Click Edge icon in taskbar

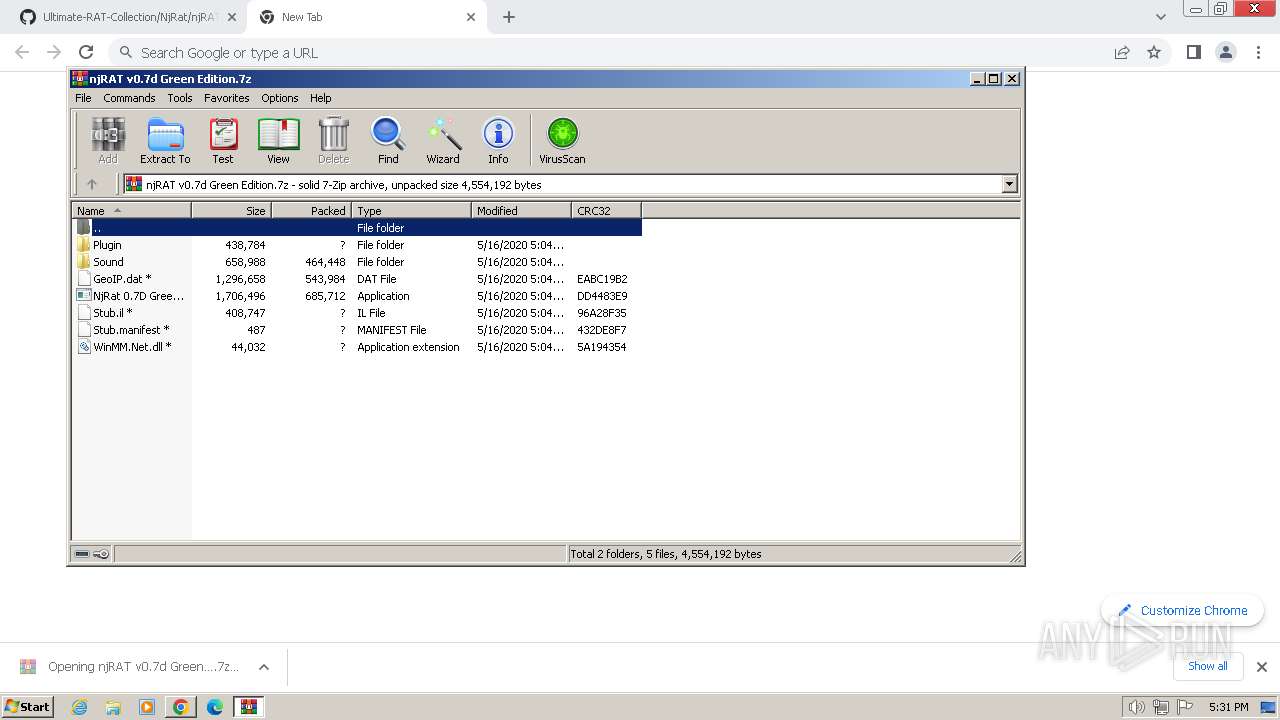(215, 707)
